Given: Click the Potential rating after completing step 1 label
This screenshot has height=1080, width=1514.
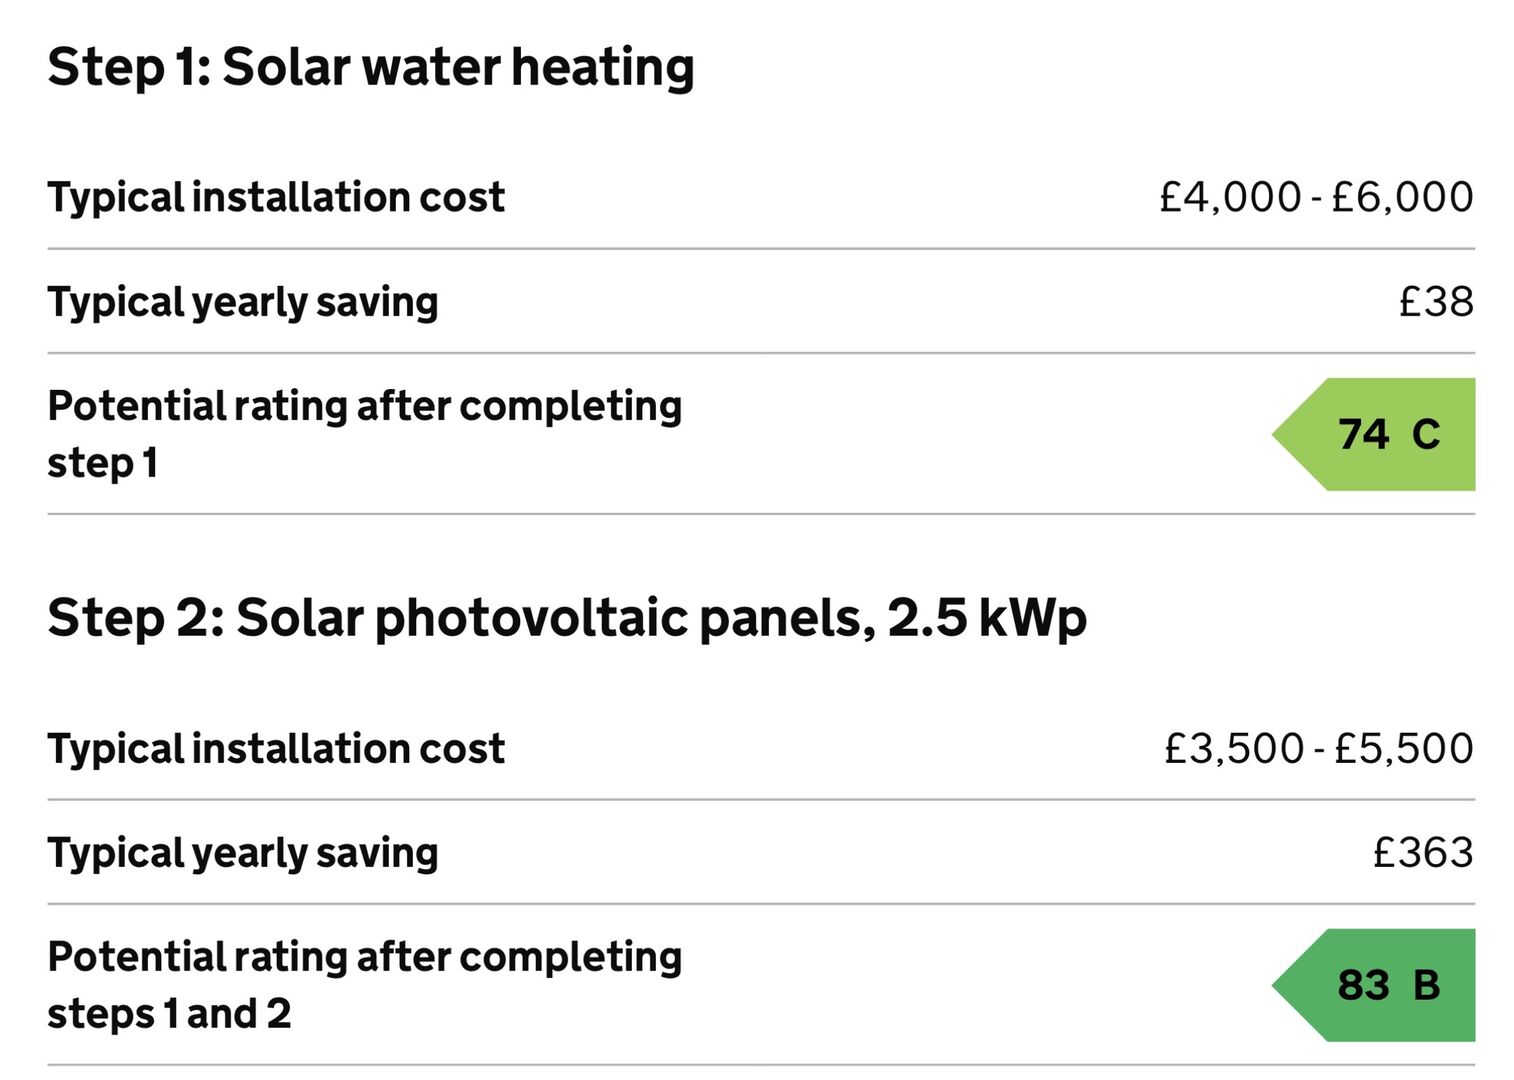Looking at the screenshot, I should click(364, 434).
